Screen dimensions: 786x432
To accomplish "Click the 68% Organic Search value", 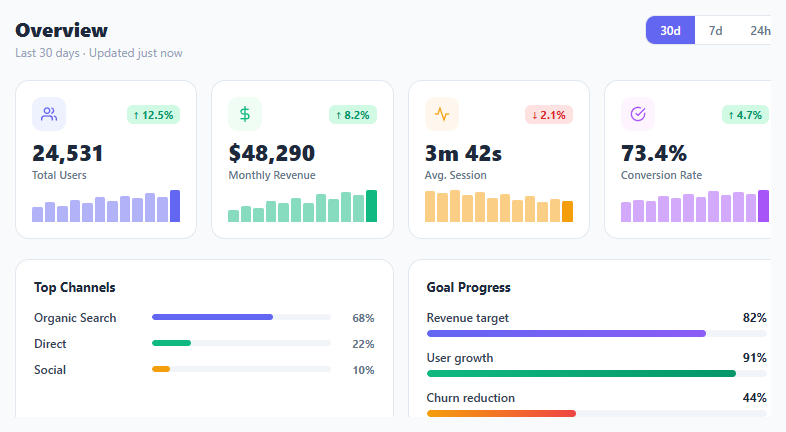I will [363, 318].
